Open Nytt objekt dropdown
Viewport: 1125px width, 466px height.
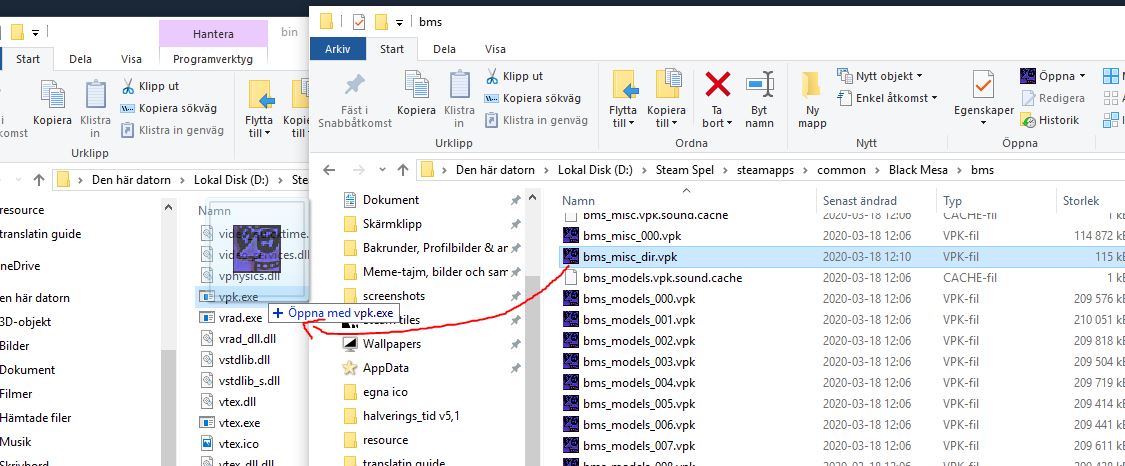pyautogui.click(x=880, y=76)
